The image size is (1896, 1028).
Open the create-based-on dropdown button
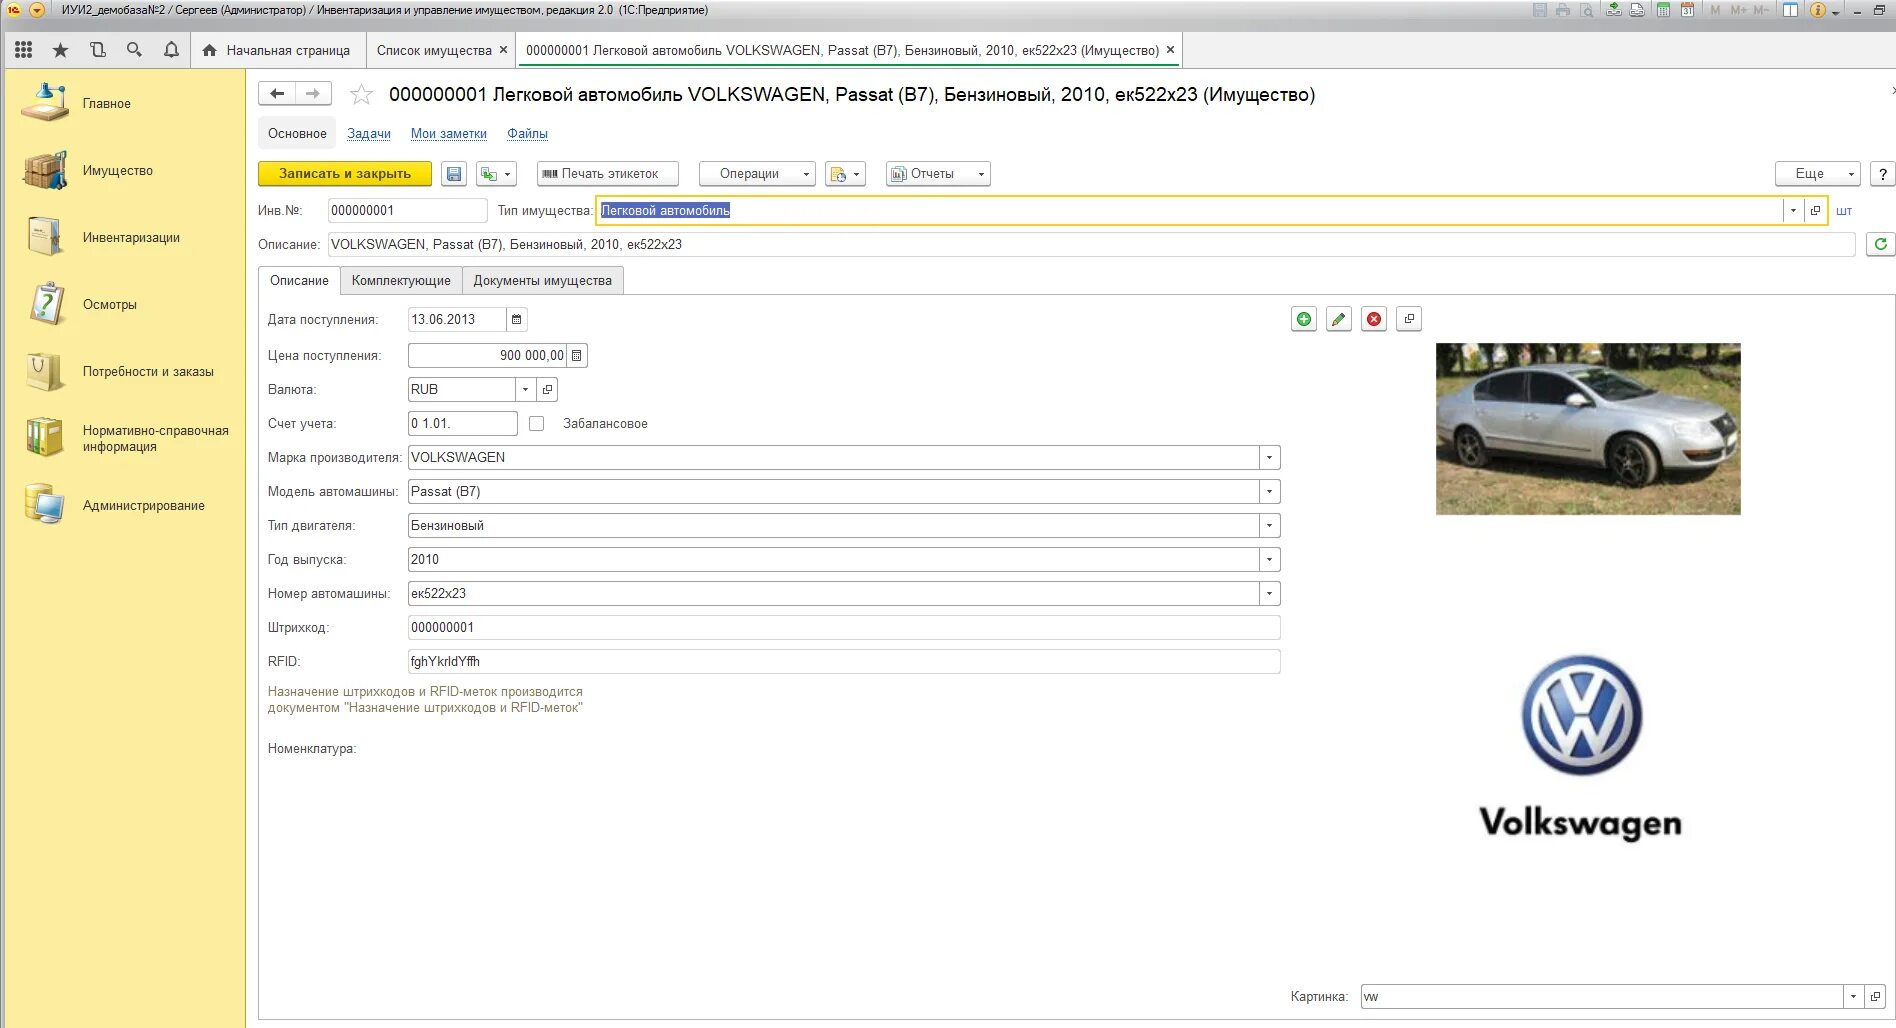pos(496,174)
